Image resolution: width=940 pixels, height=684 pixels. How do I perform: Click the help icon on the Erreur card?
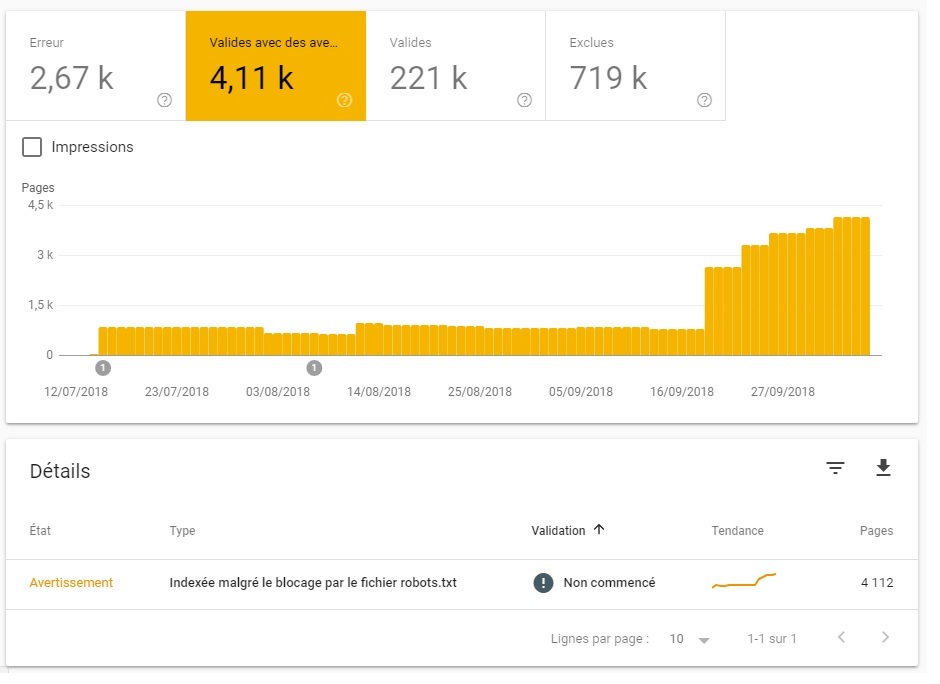click(164, 100)
